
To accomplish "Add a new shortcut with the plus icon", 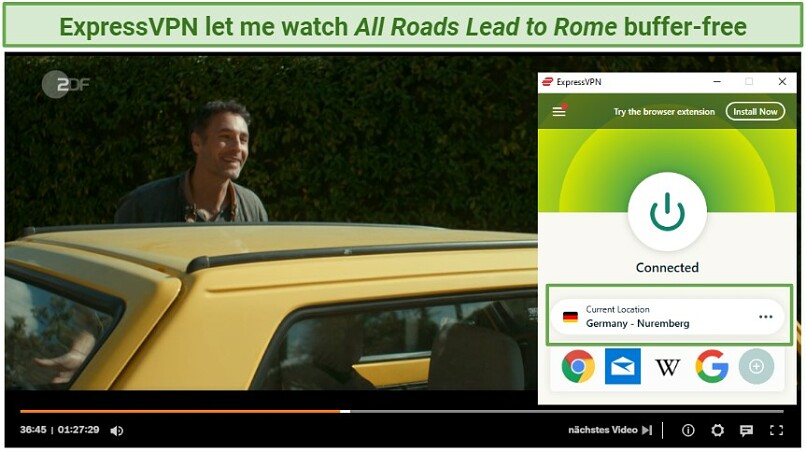I will [756, 366].
